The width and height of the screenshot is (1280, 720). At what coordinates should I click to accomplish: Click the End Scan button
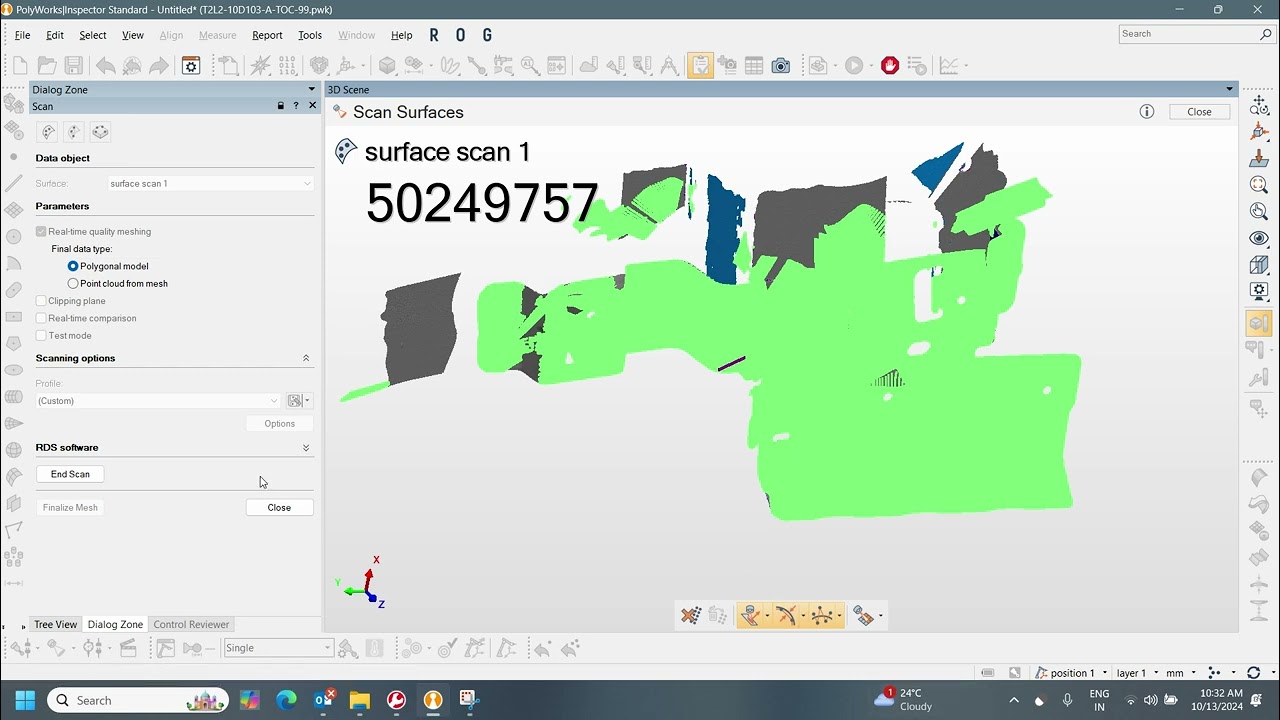coord(70,474)
